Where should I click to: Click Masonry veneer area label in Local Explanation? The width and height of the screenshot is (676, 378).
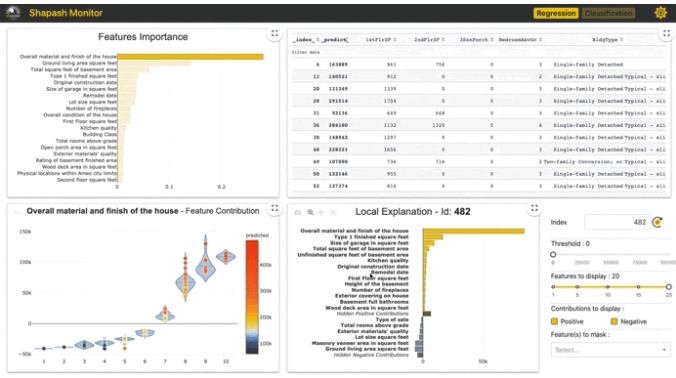360,343
